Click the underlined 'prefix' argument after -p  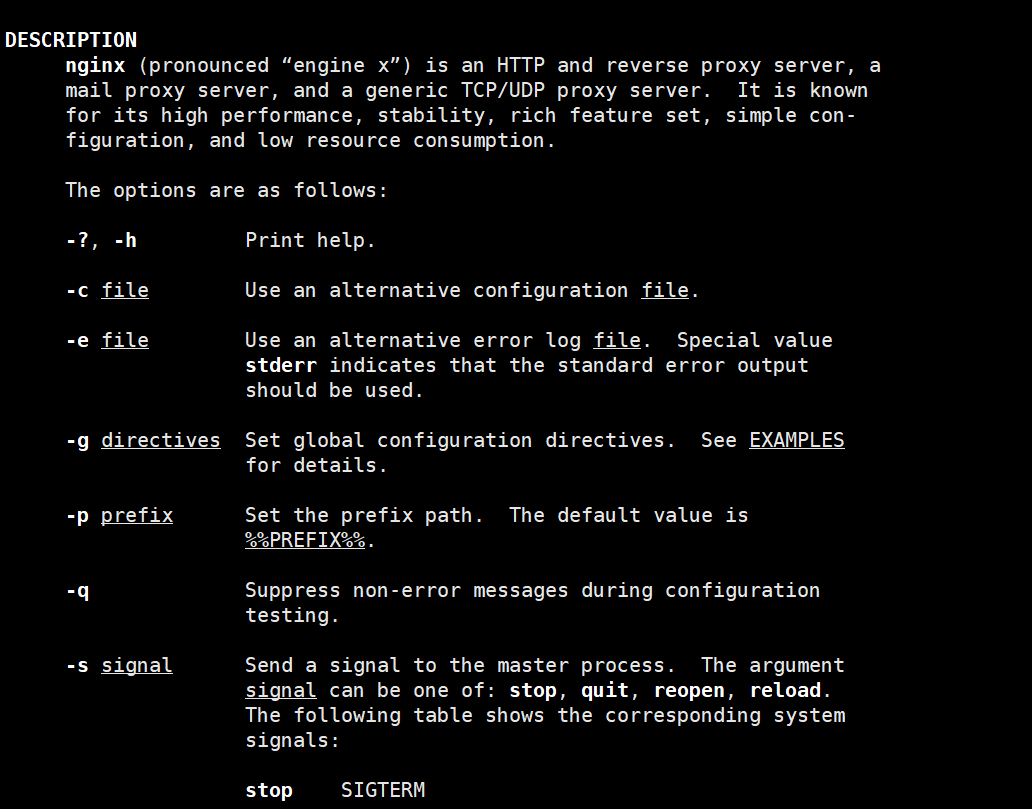137,515
